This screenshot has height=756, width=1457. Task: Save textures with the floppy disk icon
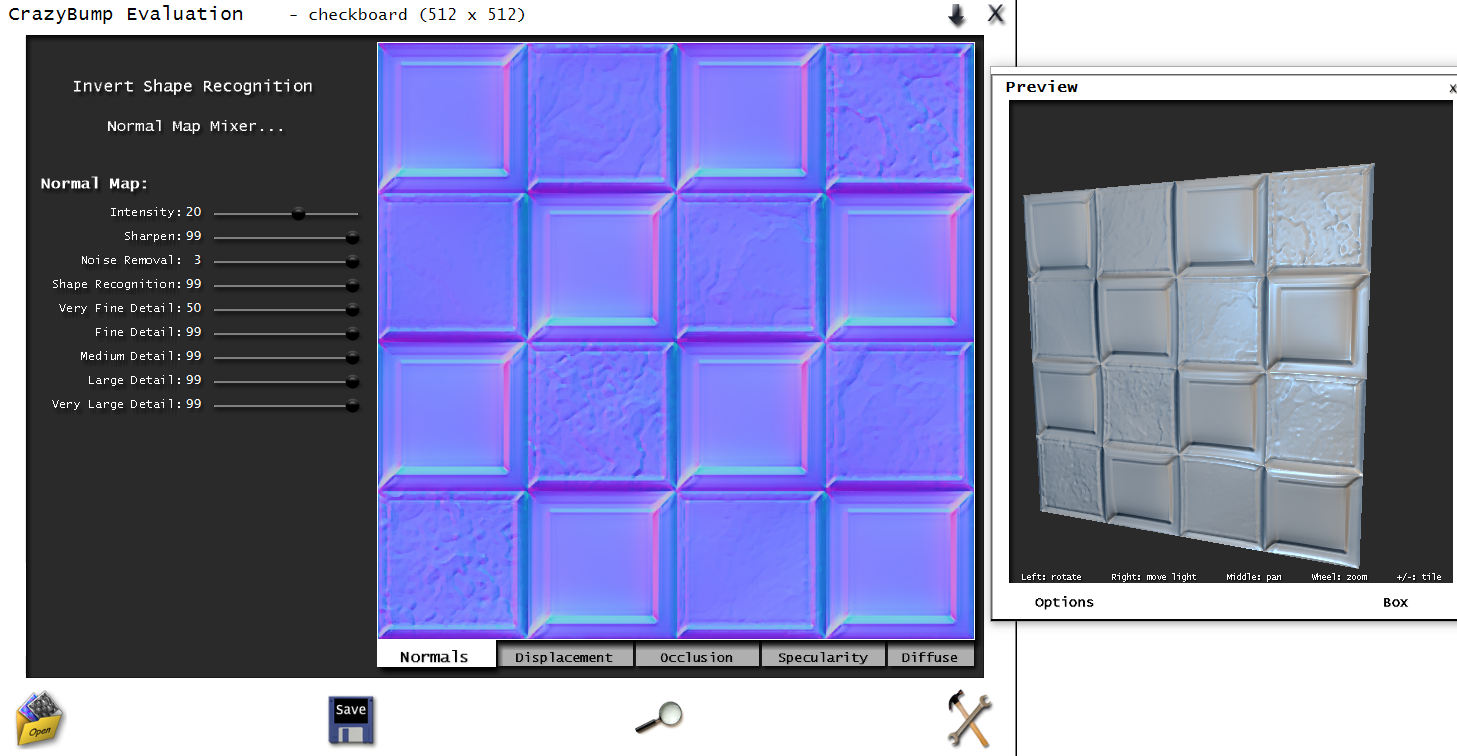point(351,720)
